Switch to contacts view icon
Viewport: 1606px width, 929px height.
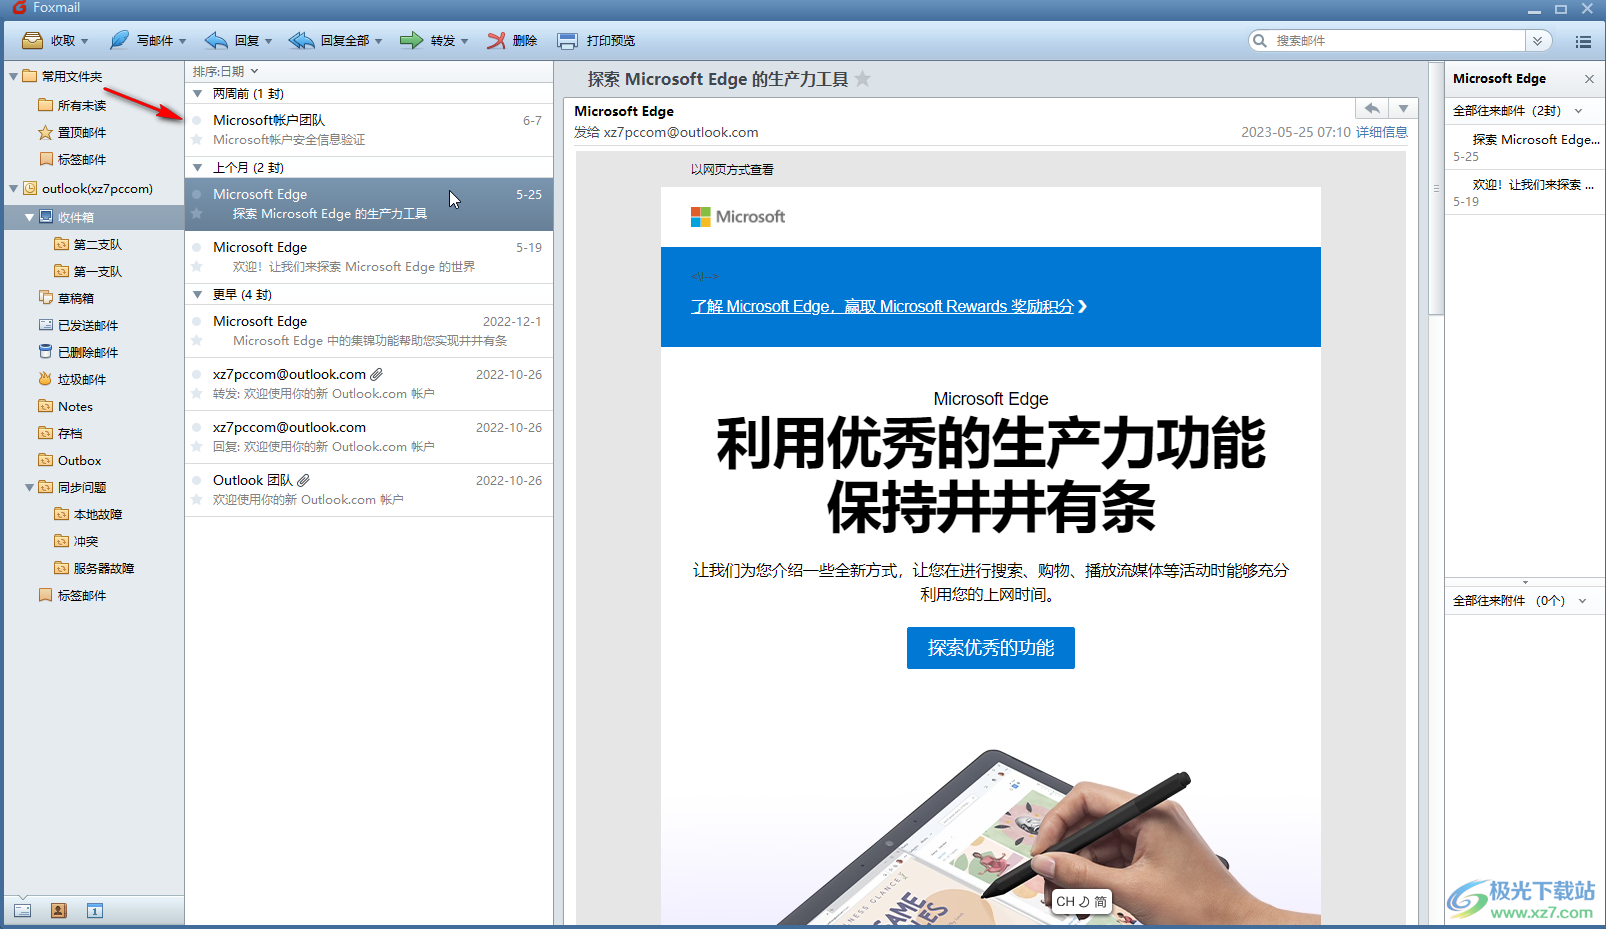coord(58,910)
